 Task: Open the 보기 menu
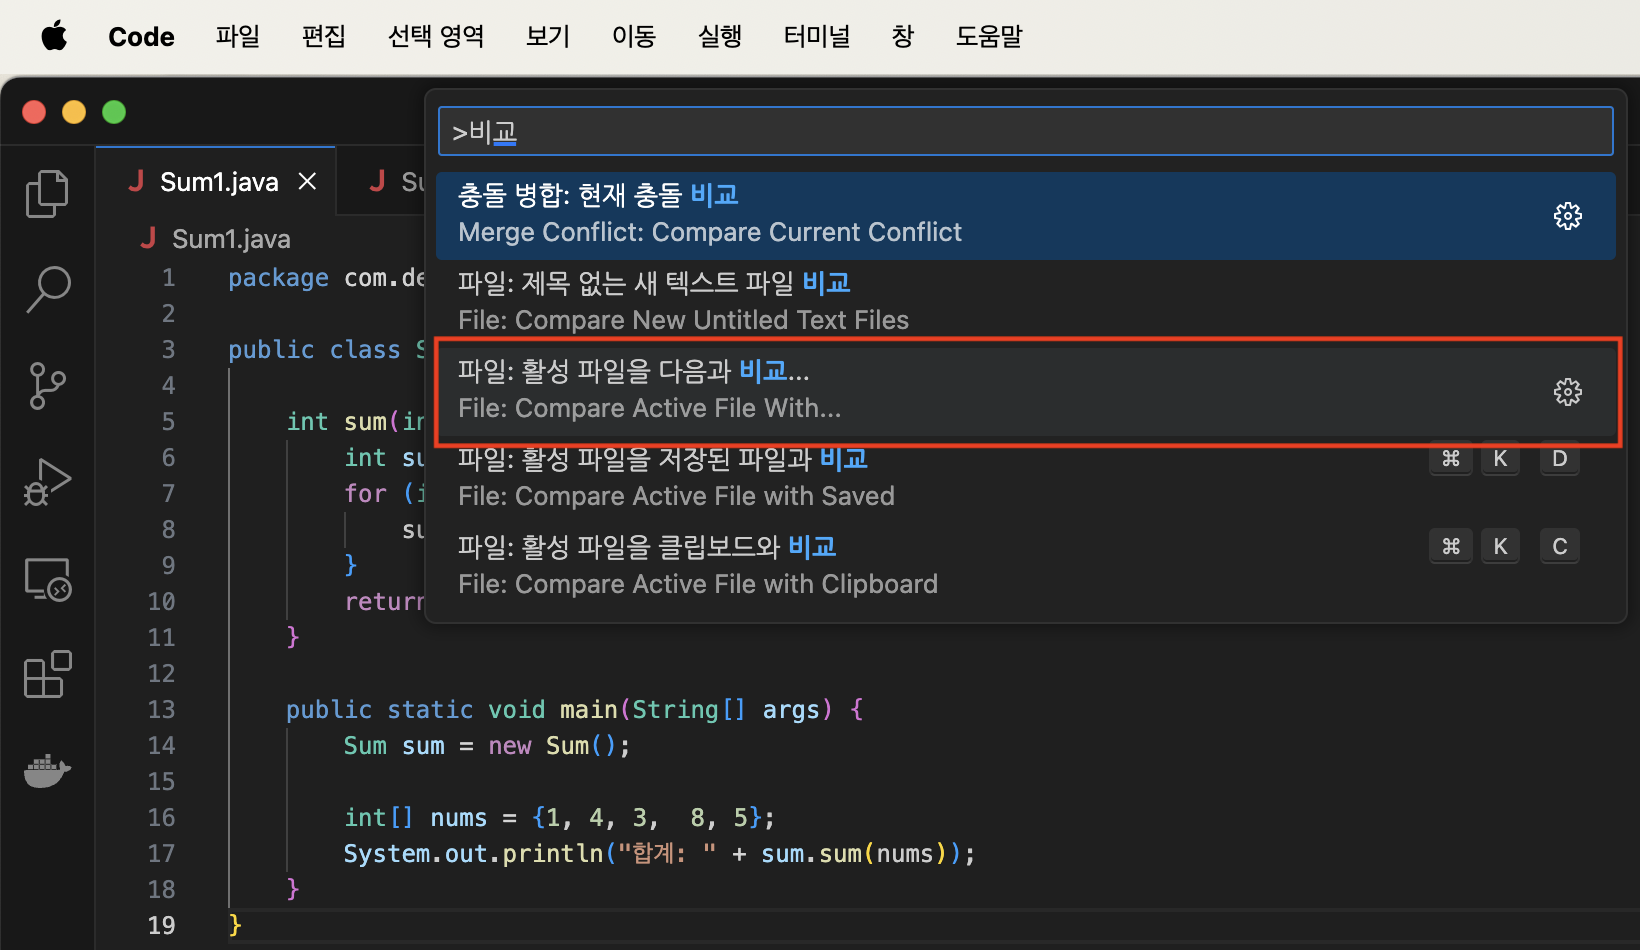pos(548,37)
